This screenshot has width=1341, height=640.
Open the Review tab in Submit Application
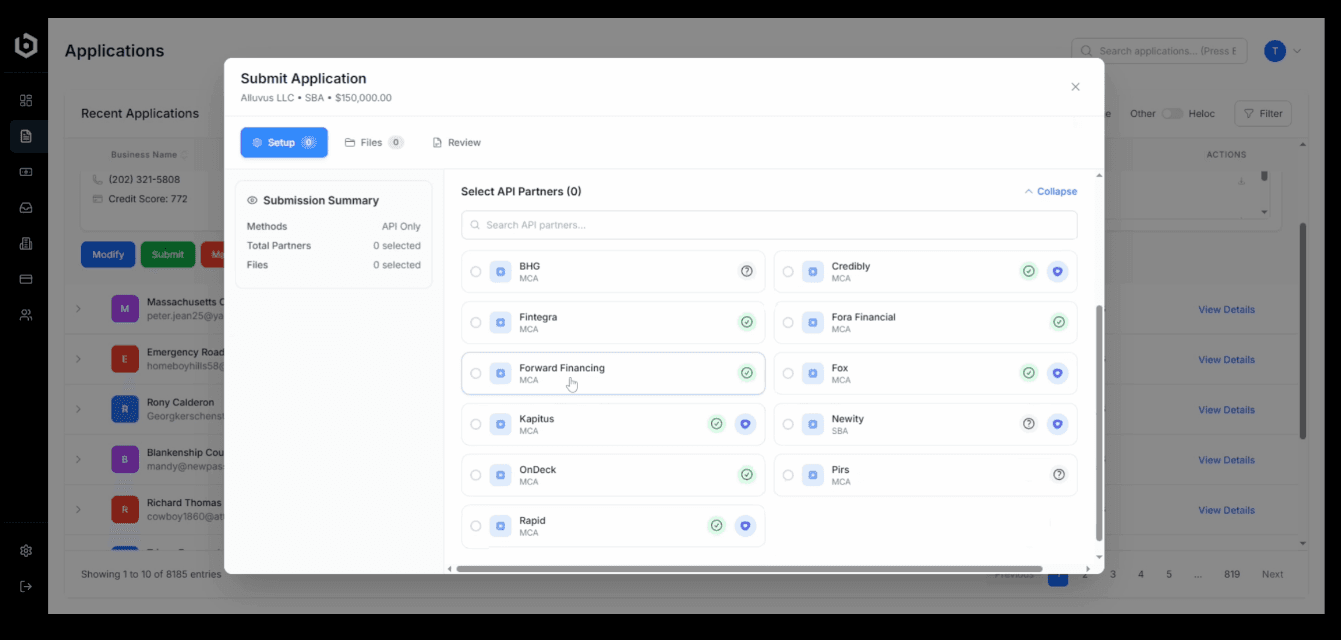pos(456,141)
